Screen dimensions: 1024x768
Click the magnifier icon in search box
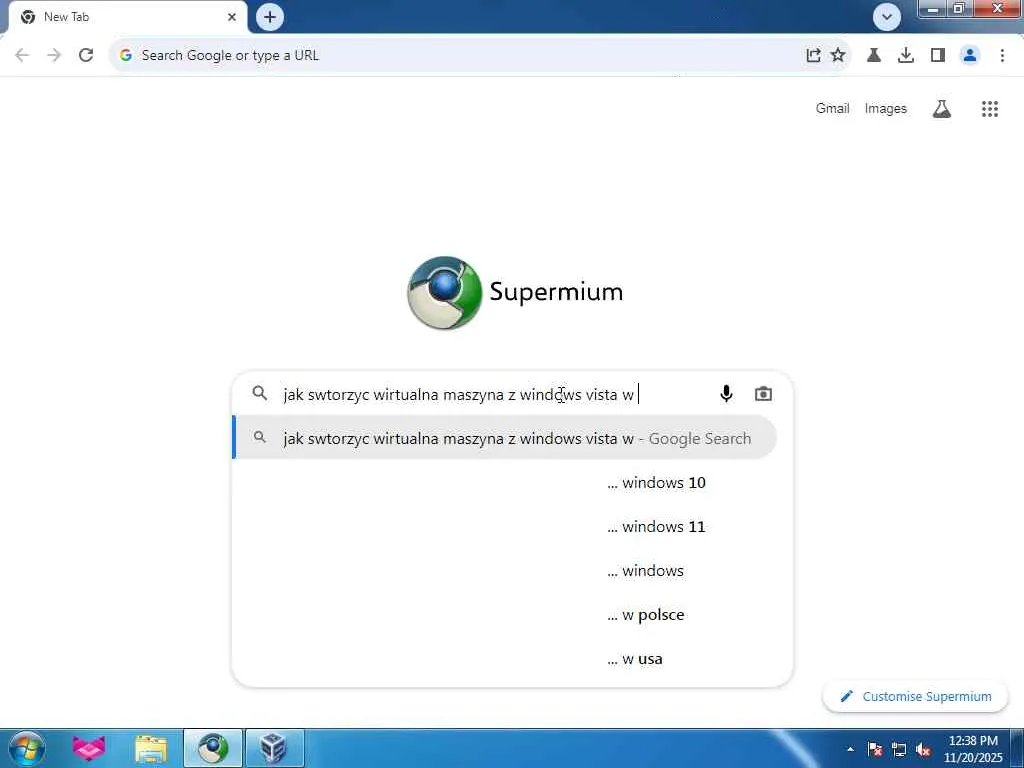(260, 393)
